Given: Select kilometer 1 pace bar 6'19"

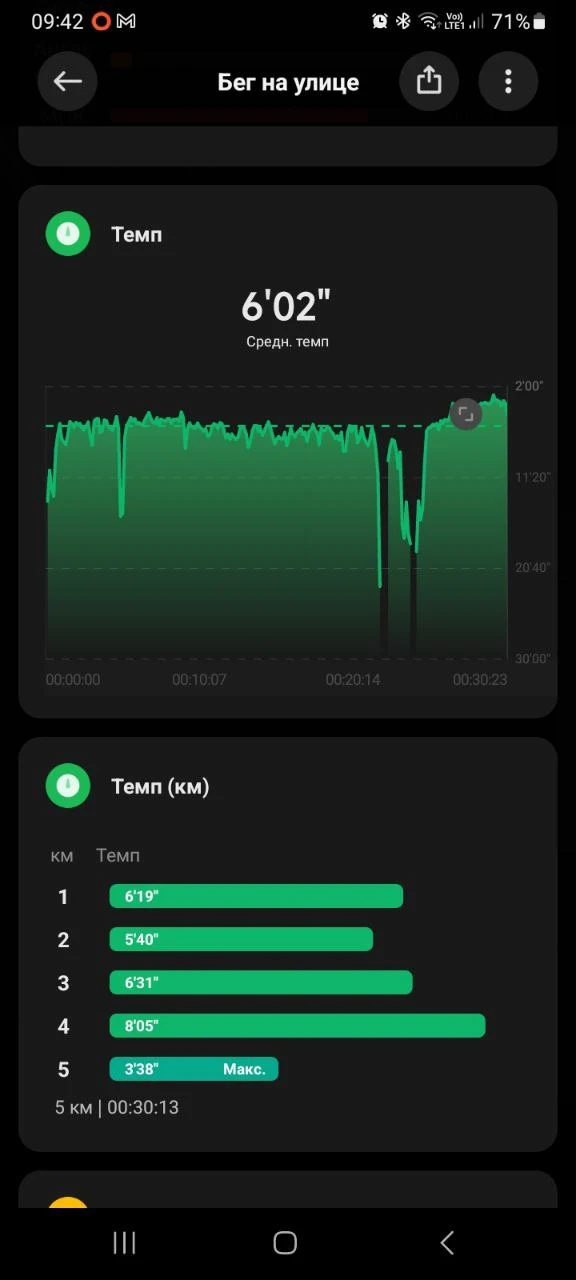Looking at the screenshot, I should (256, 896).
